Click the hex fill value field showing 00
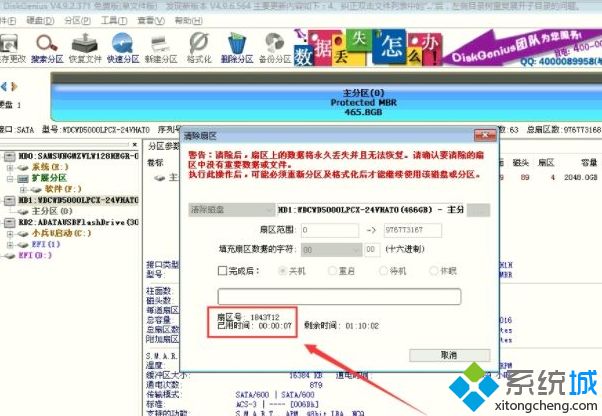Viewport: 602px width, 416px height. (372, 250)
